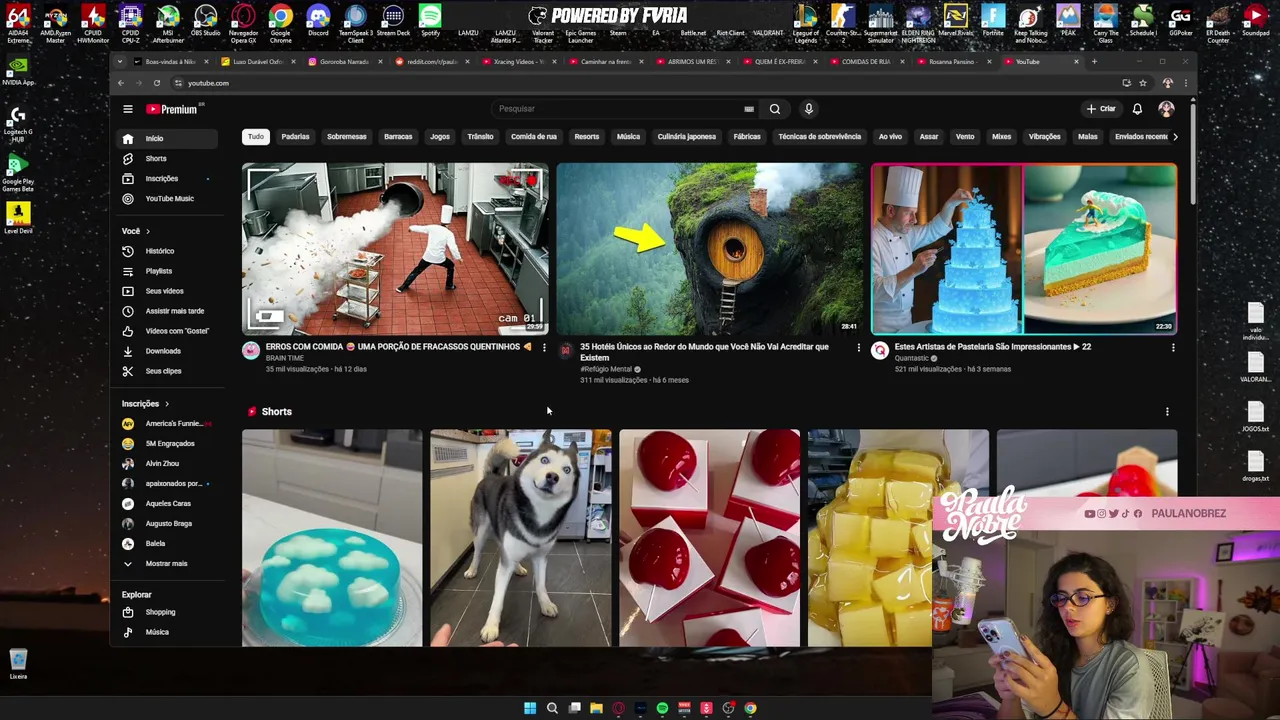Image resolution: width=1280 pixels, height=720 pixels.
Task: Expand the Inscrições section chevron
Action: tap(166, 404)
